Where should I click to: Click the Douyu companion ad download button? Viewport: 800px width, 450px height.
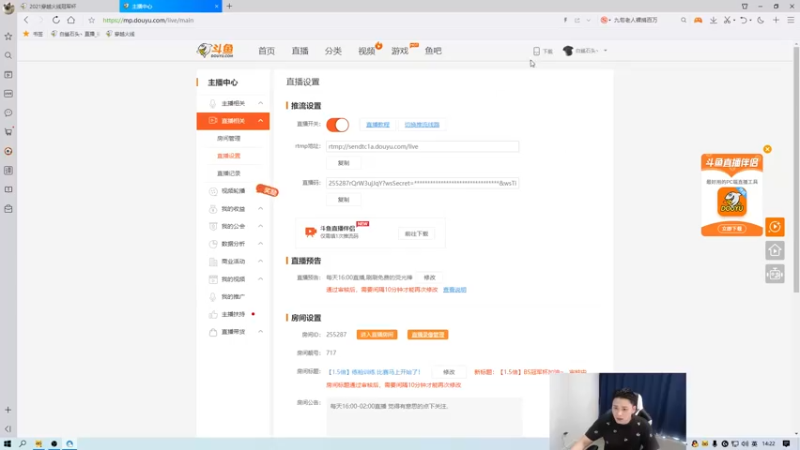click(x=732, y=229)
